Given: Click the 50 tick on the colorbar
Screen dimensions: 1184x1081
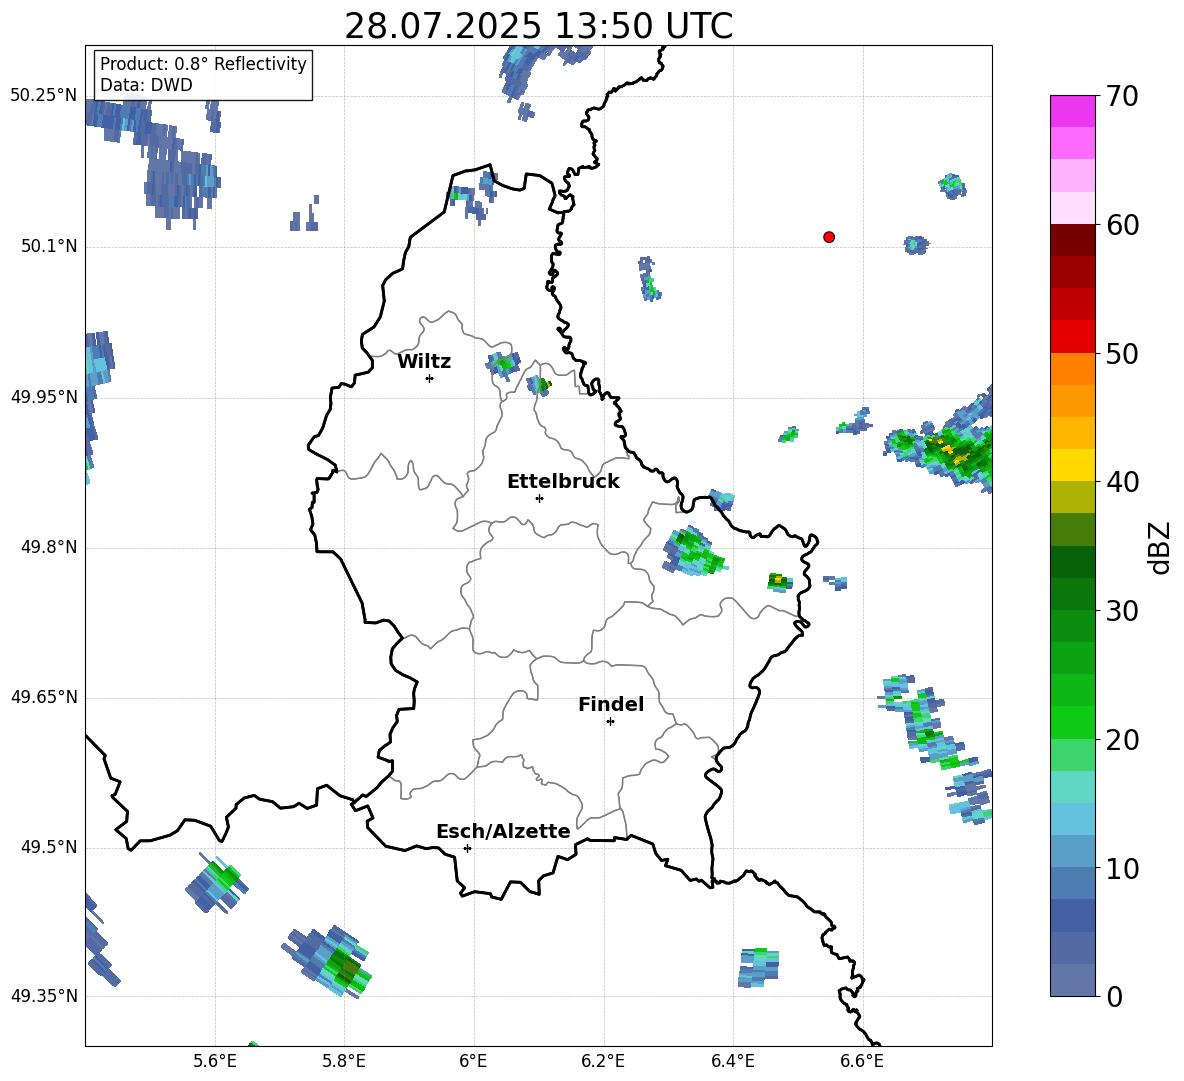Looking at the screenshot, I should 1121,353.
